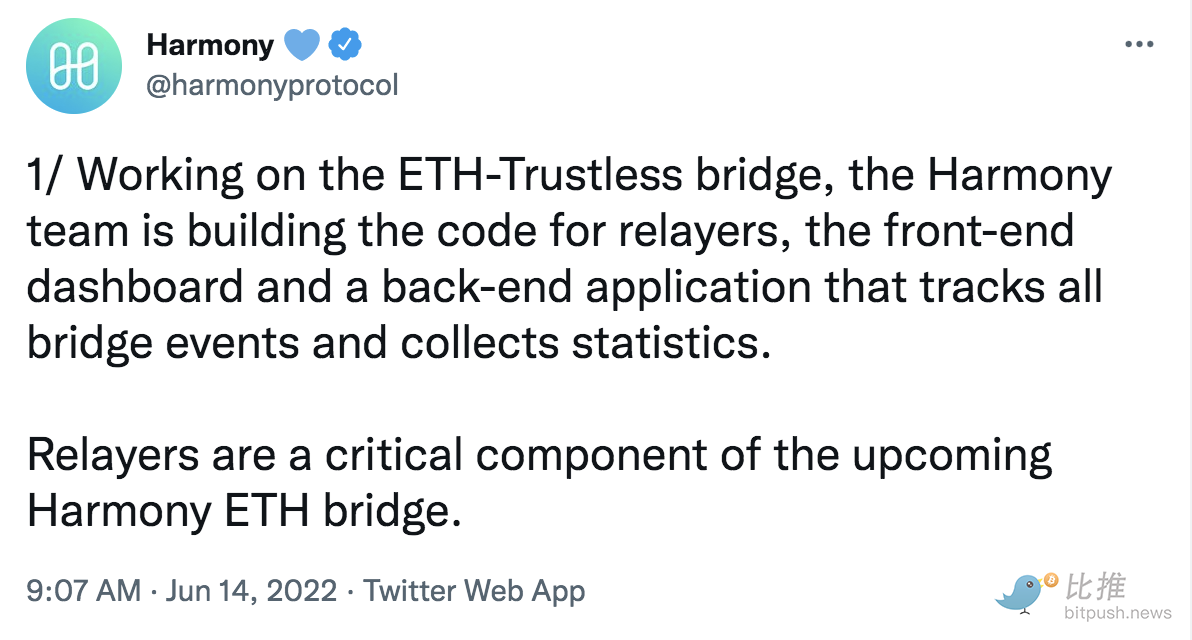Click "Harmony ETH bridge." closing line
1192x640 pixels.
coord(245,511)
